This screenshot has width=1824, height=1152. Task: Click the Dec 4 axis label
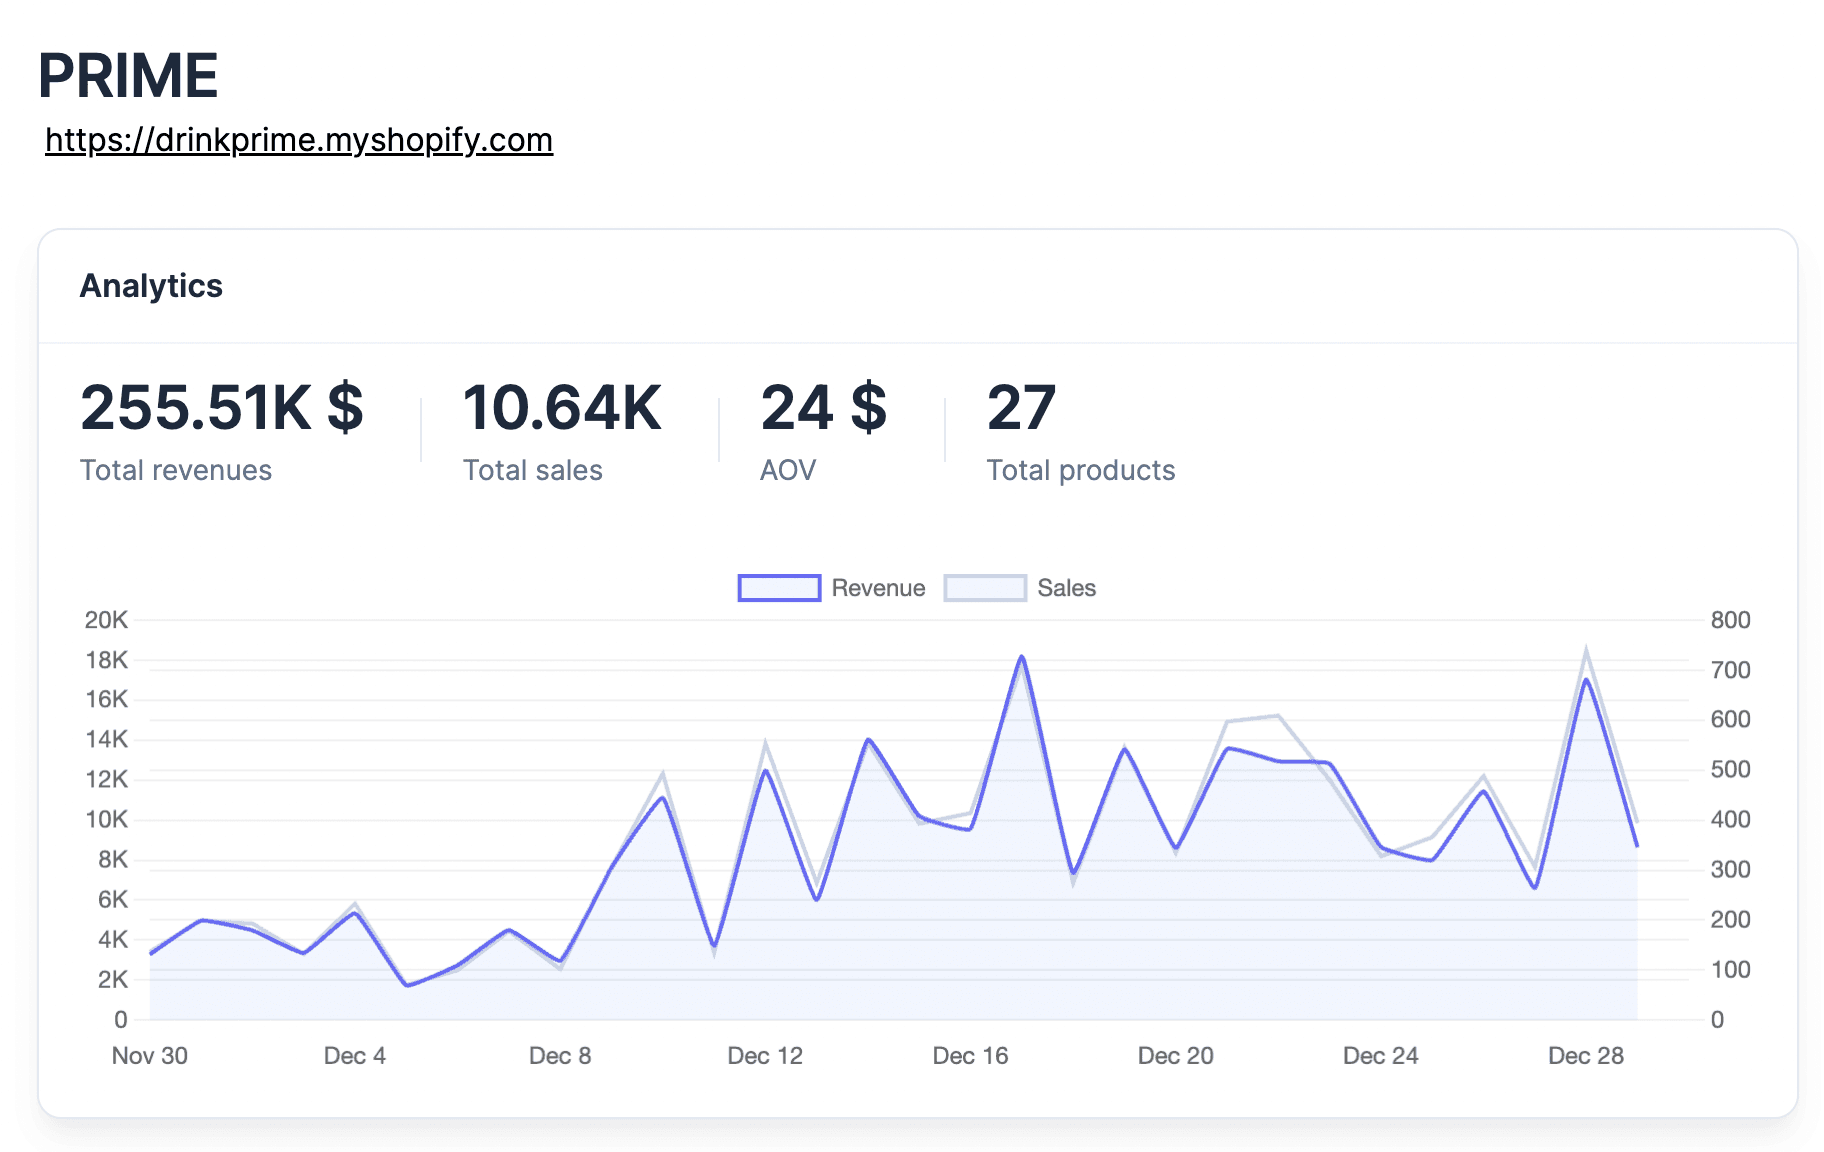pos(355,1056)
